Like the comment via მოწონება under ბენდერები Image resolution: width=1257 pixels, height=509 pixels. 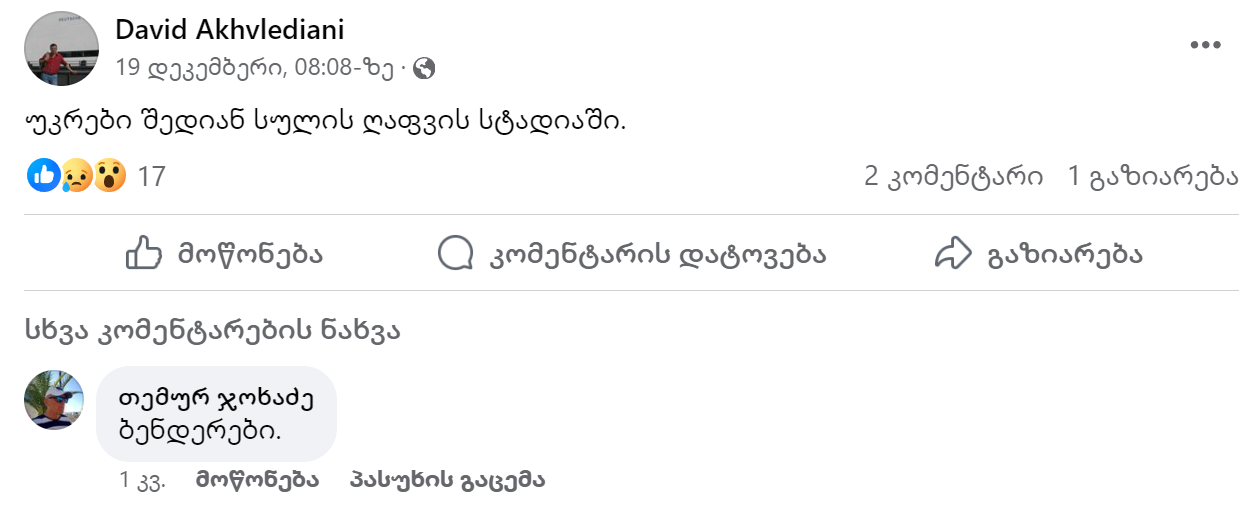click(257, 480)
